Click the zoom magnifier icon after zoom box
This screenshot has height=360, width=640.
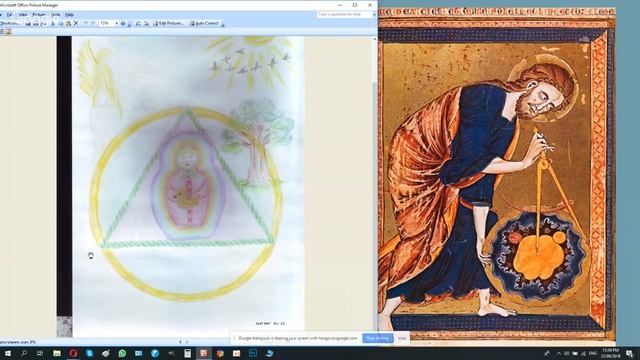tap(123, 24)
